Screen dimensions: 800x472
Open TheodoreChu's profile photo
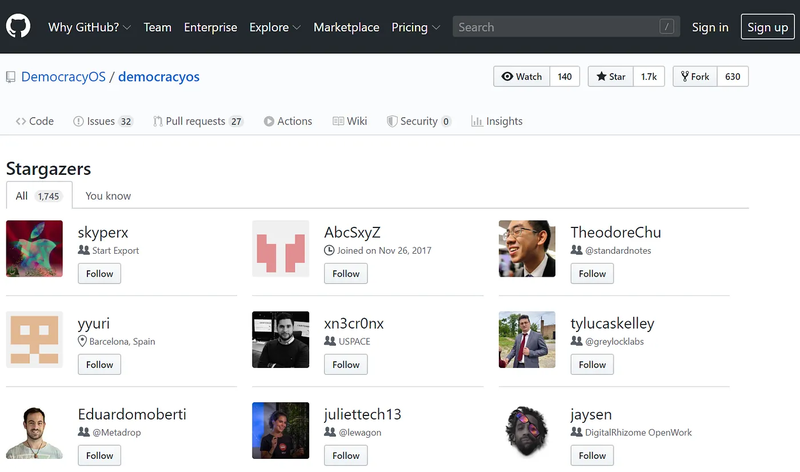click(527, 249)
